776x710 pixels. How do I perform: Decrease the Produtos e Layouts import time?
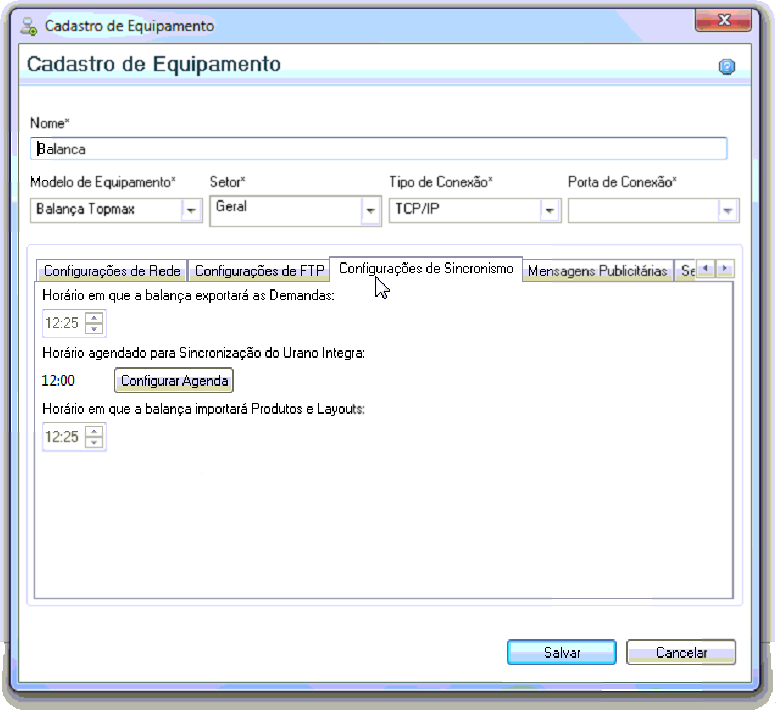pos(94,442)
